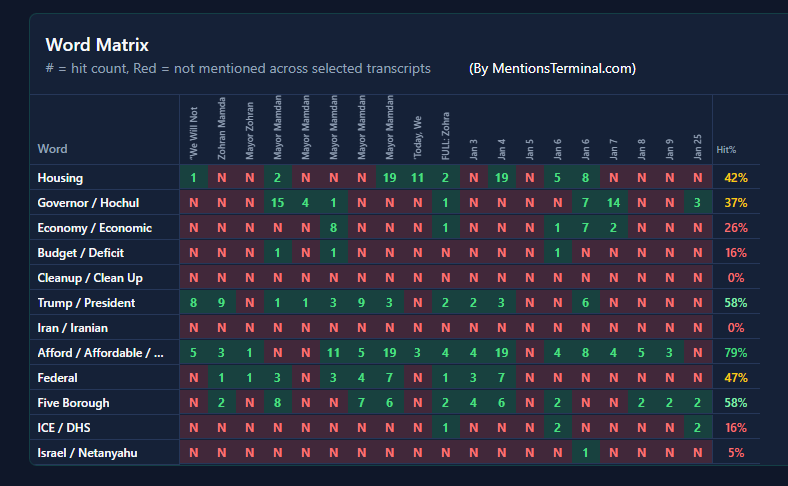Click the 16% hit rate for Budget / Deficit
This screenshot has width=788, height=486.
point(736,253)
